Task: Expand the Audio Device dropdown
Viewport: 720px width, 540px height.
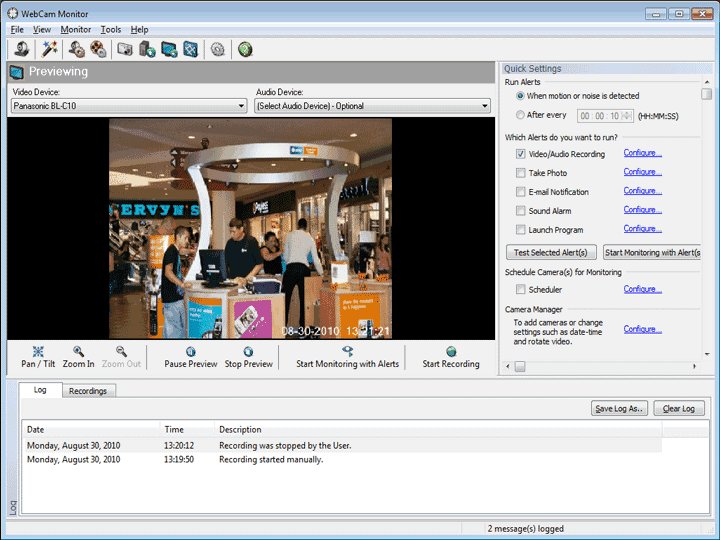Action: (484, 106)
